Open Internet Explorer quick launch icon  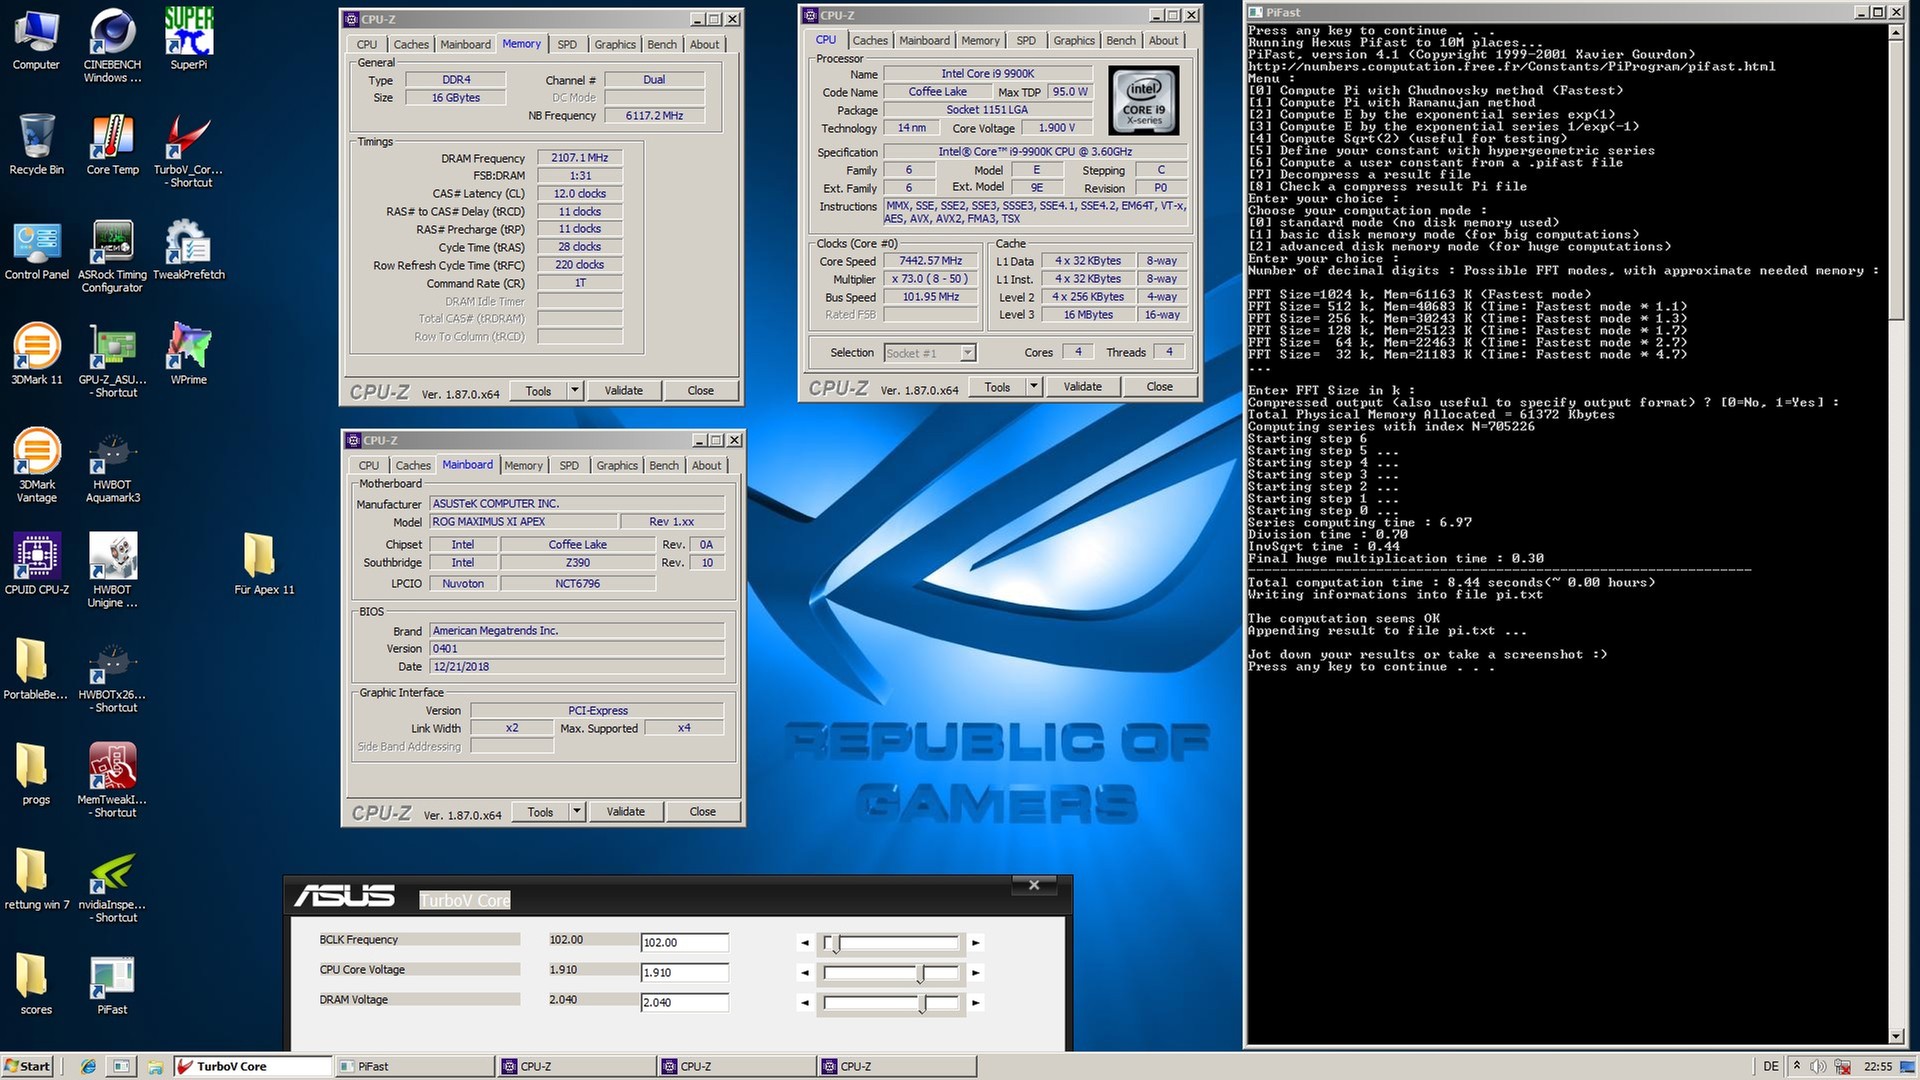88,1066
